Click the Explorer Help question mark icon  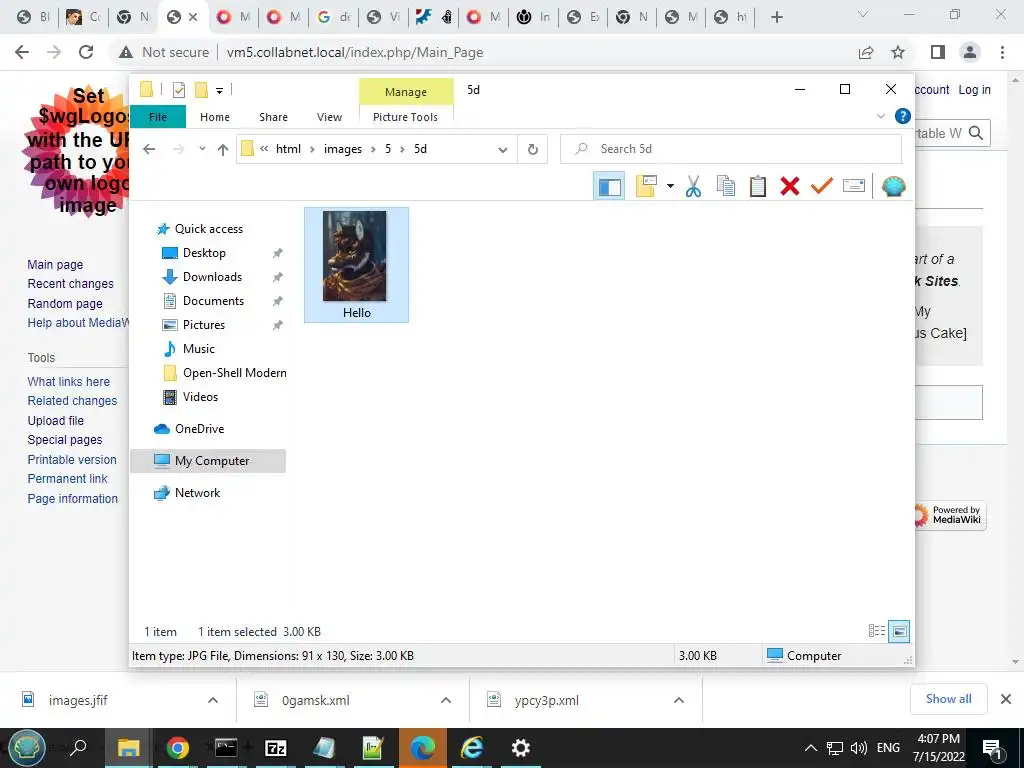pyautogui.click(x=903, y=116)
